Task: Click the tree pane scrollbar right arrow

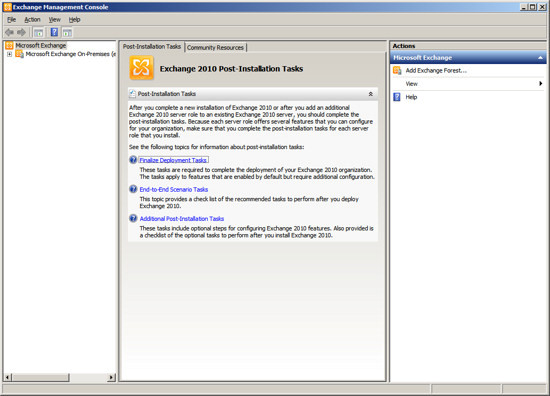Action: (x=112, y=377)
